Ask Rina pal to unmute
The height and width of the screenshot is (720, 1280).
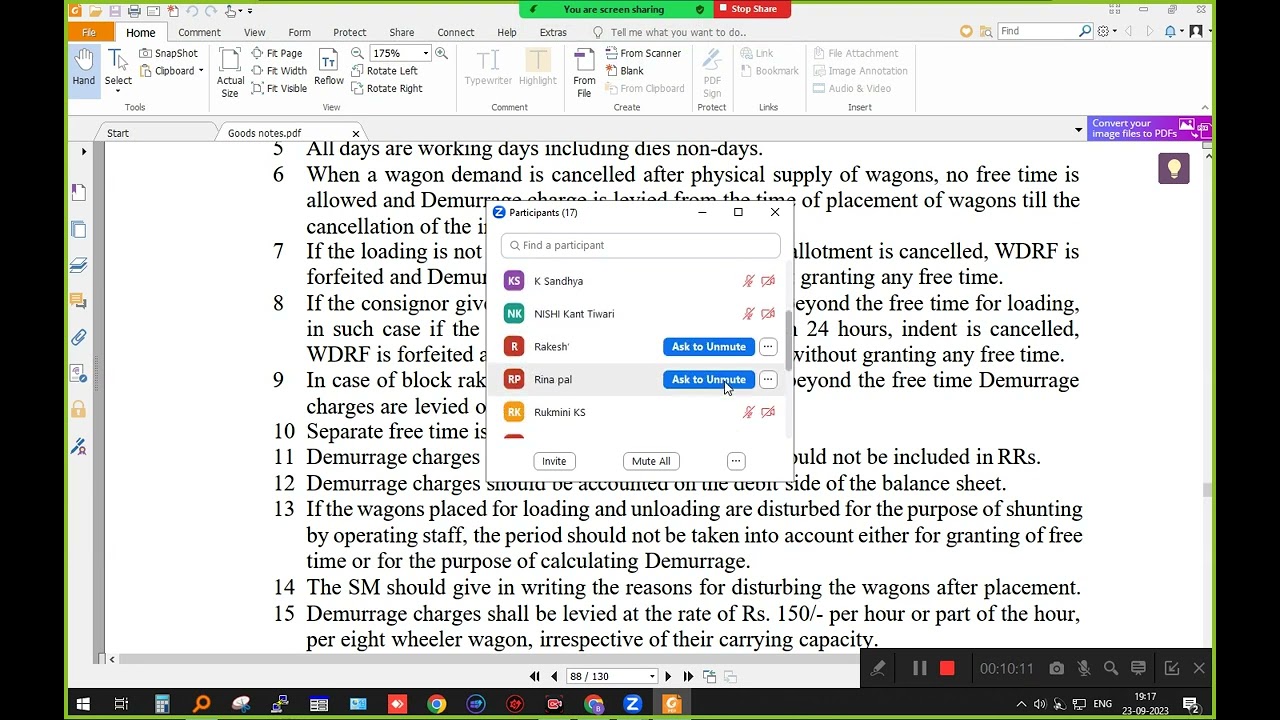coord(709,380)
